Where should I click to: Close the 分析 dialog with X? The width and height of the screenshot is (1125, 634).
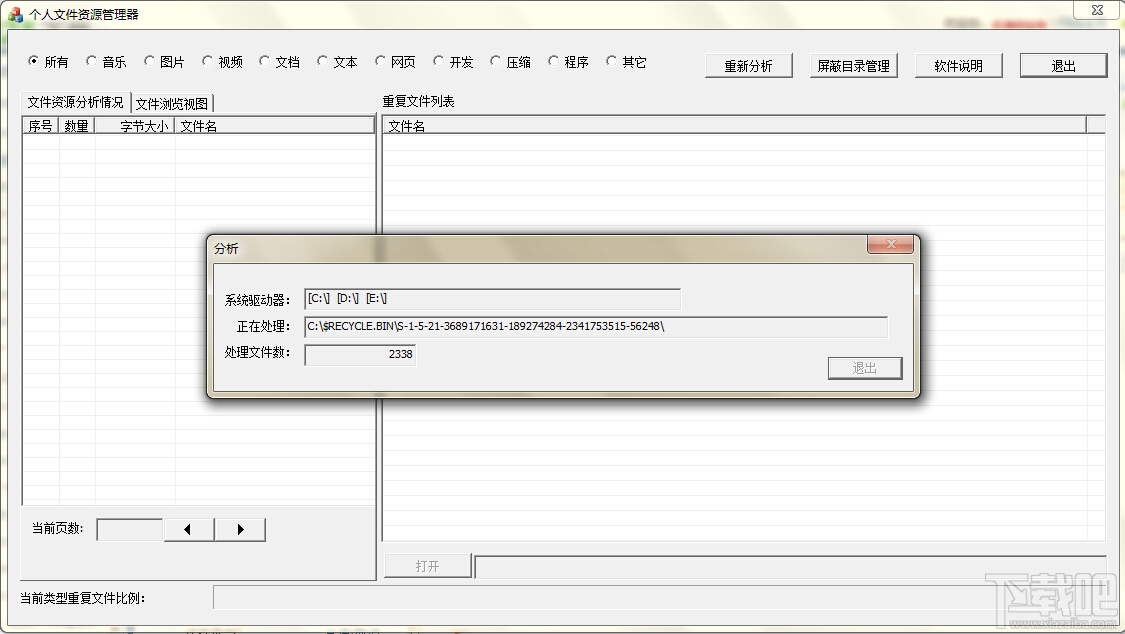[x=890, y=245]
